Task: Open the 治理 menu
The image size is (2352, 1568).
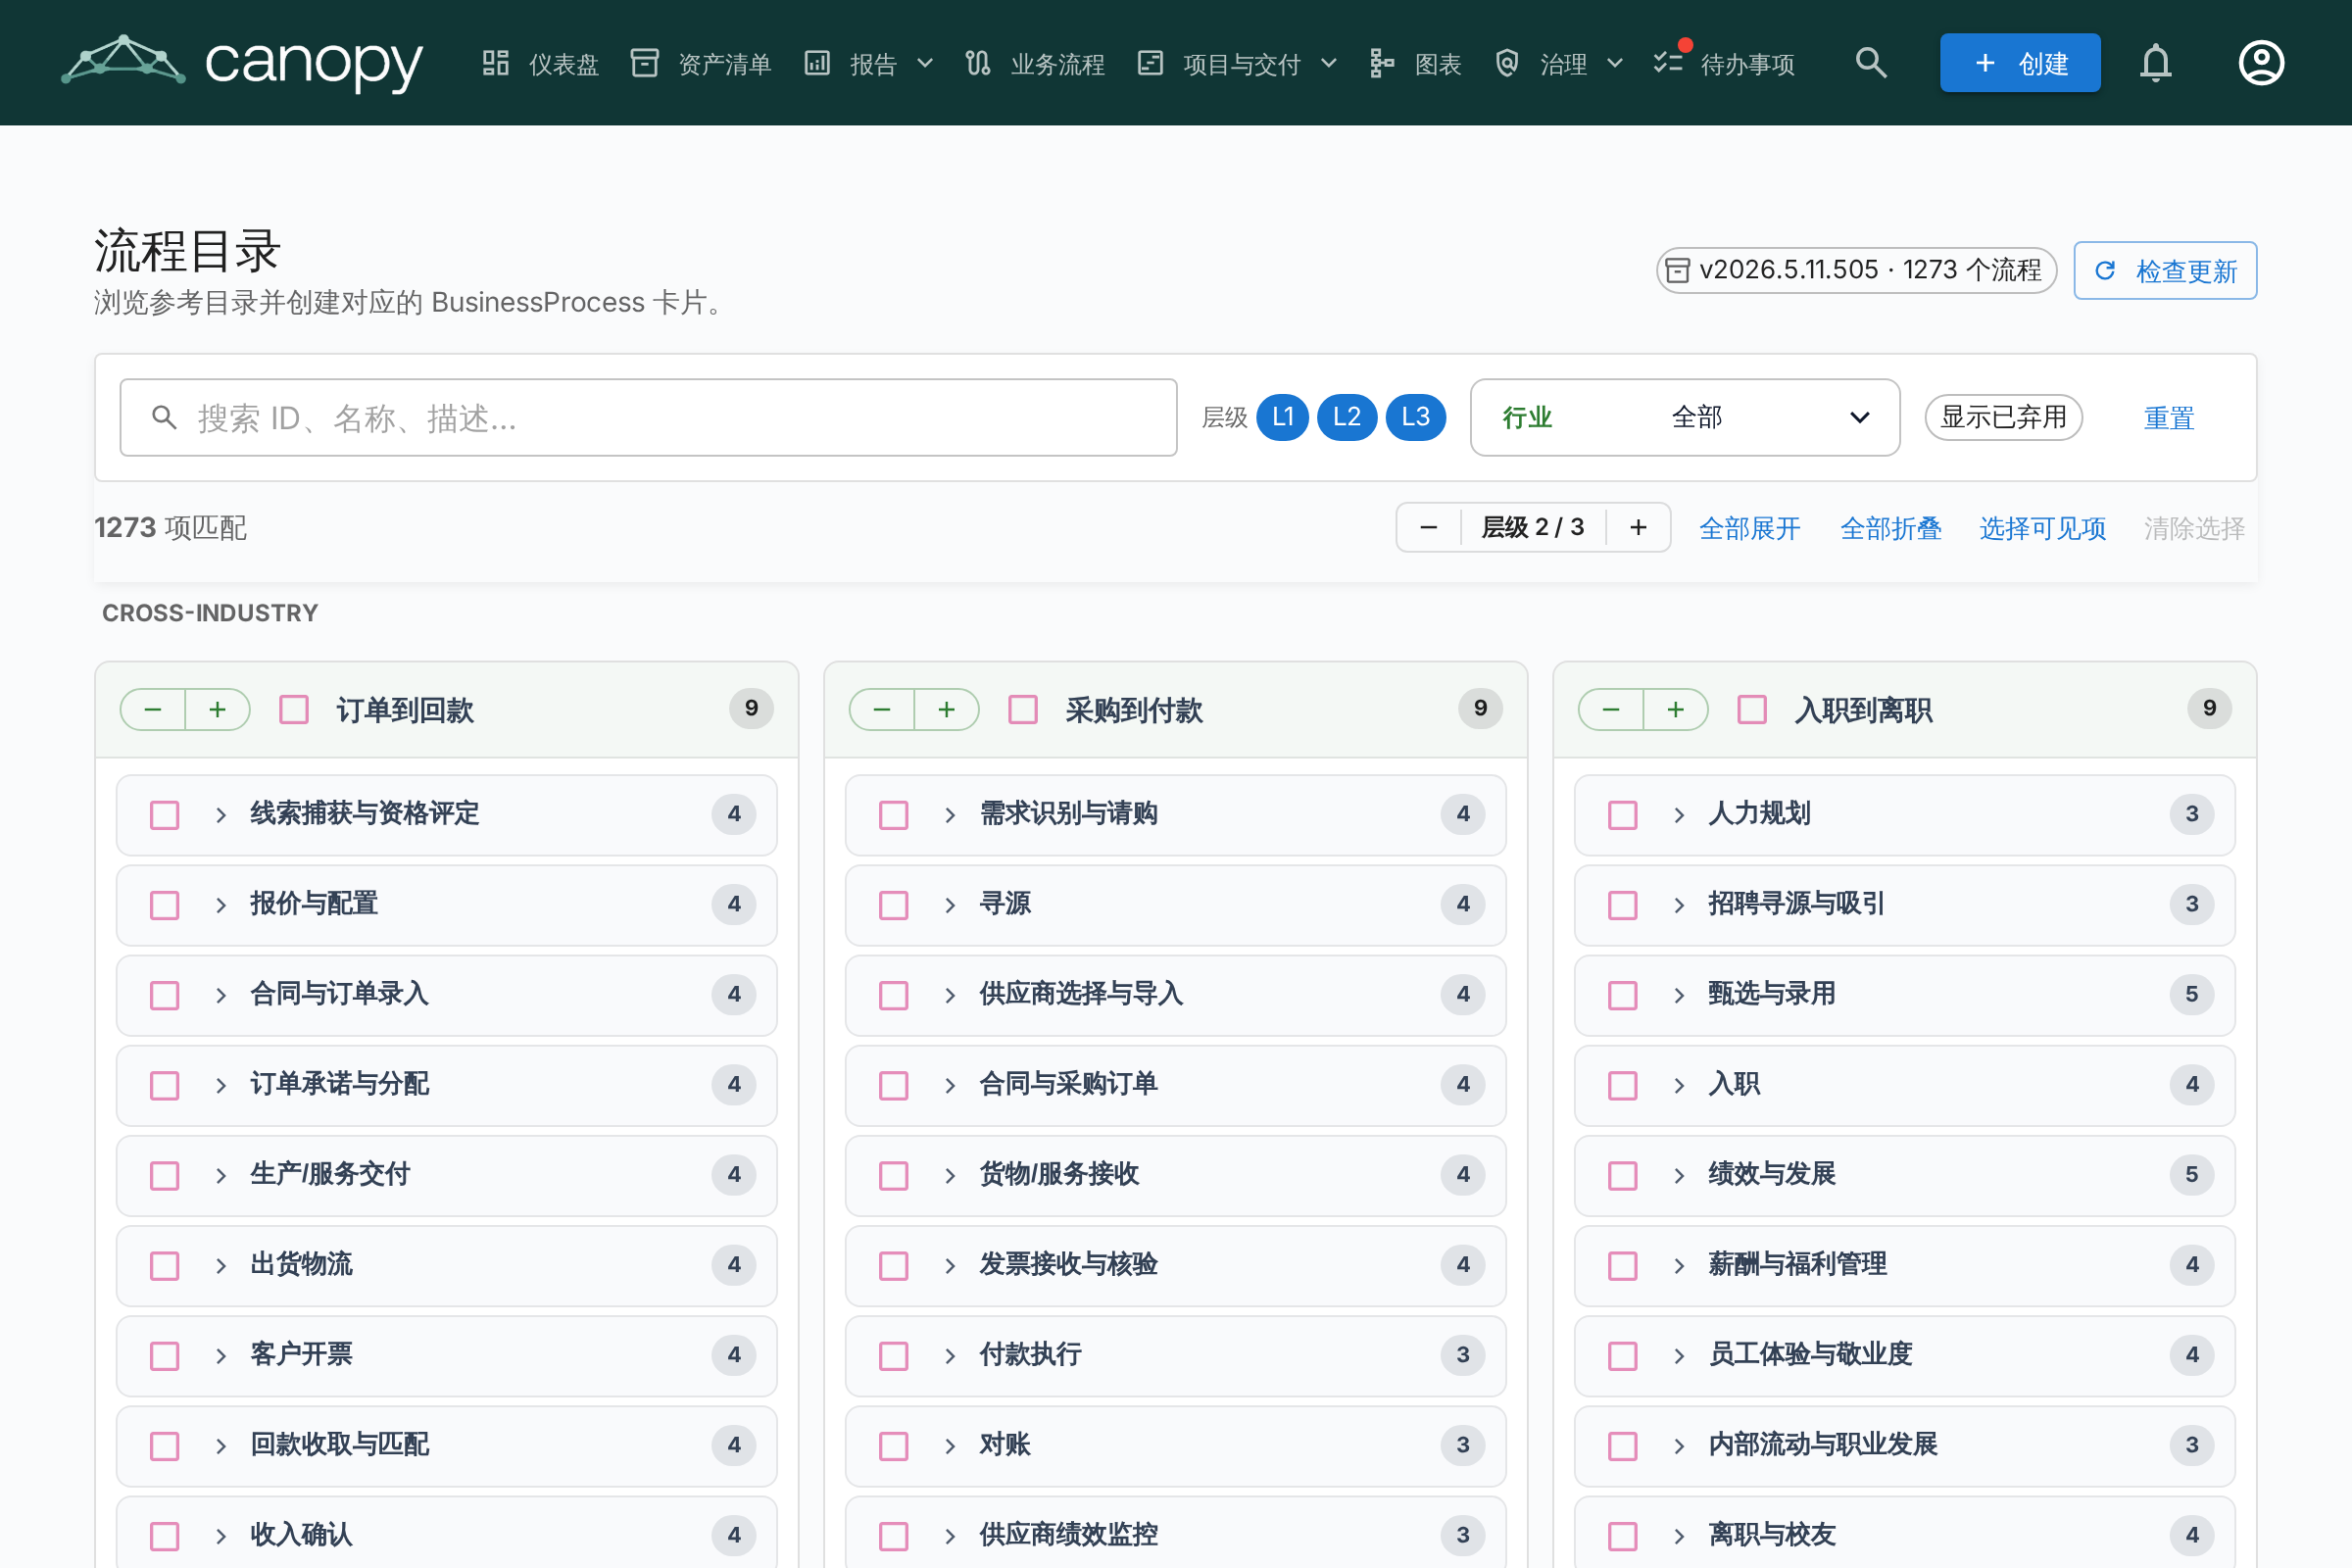Action: click(x=1558, y=63)
